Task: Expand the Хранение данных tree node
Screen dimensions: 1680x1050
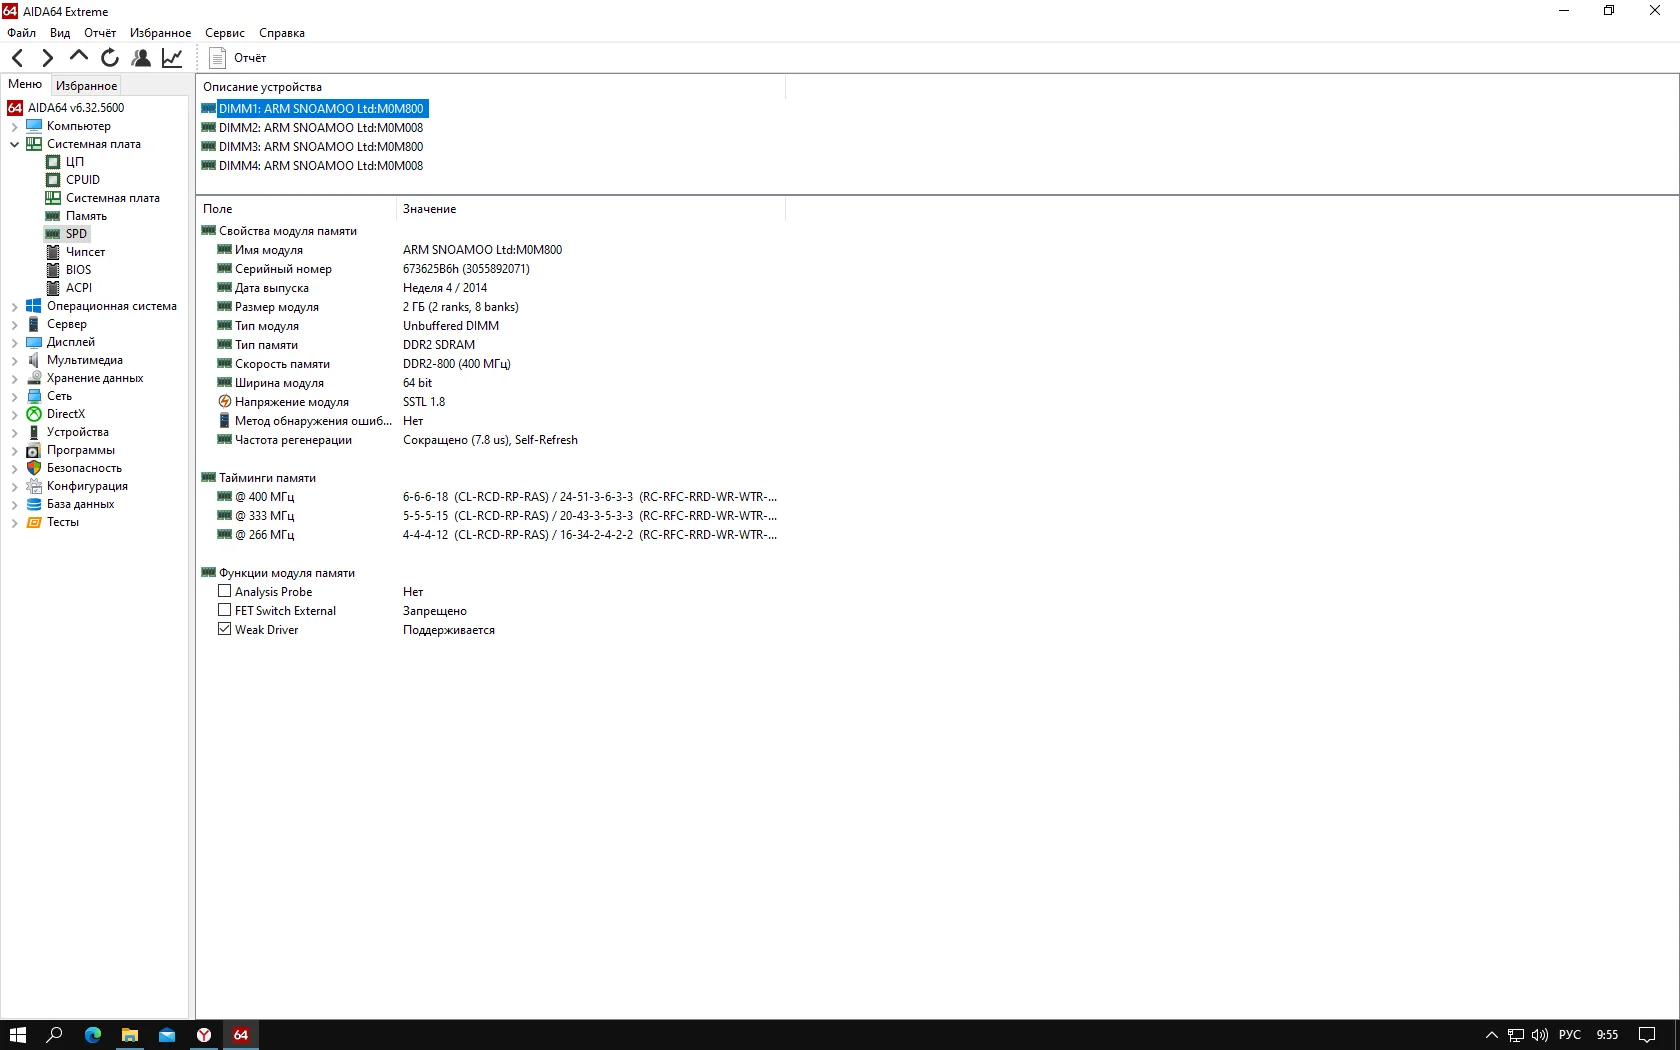Action: [14, 378]
